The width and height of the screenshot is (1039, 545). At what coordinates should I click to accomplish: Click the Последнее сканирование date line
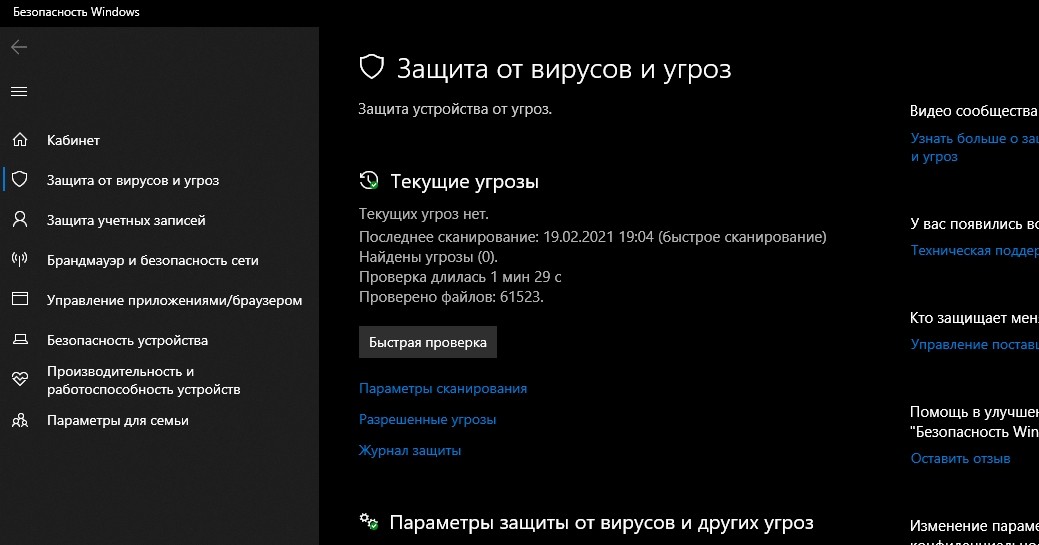pos(592,237)
